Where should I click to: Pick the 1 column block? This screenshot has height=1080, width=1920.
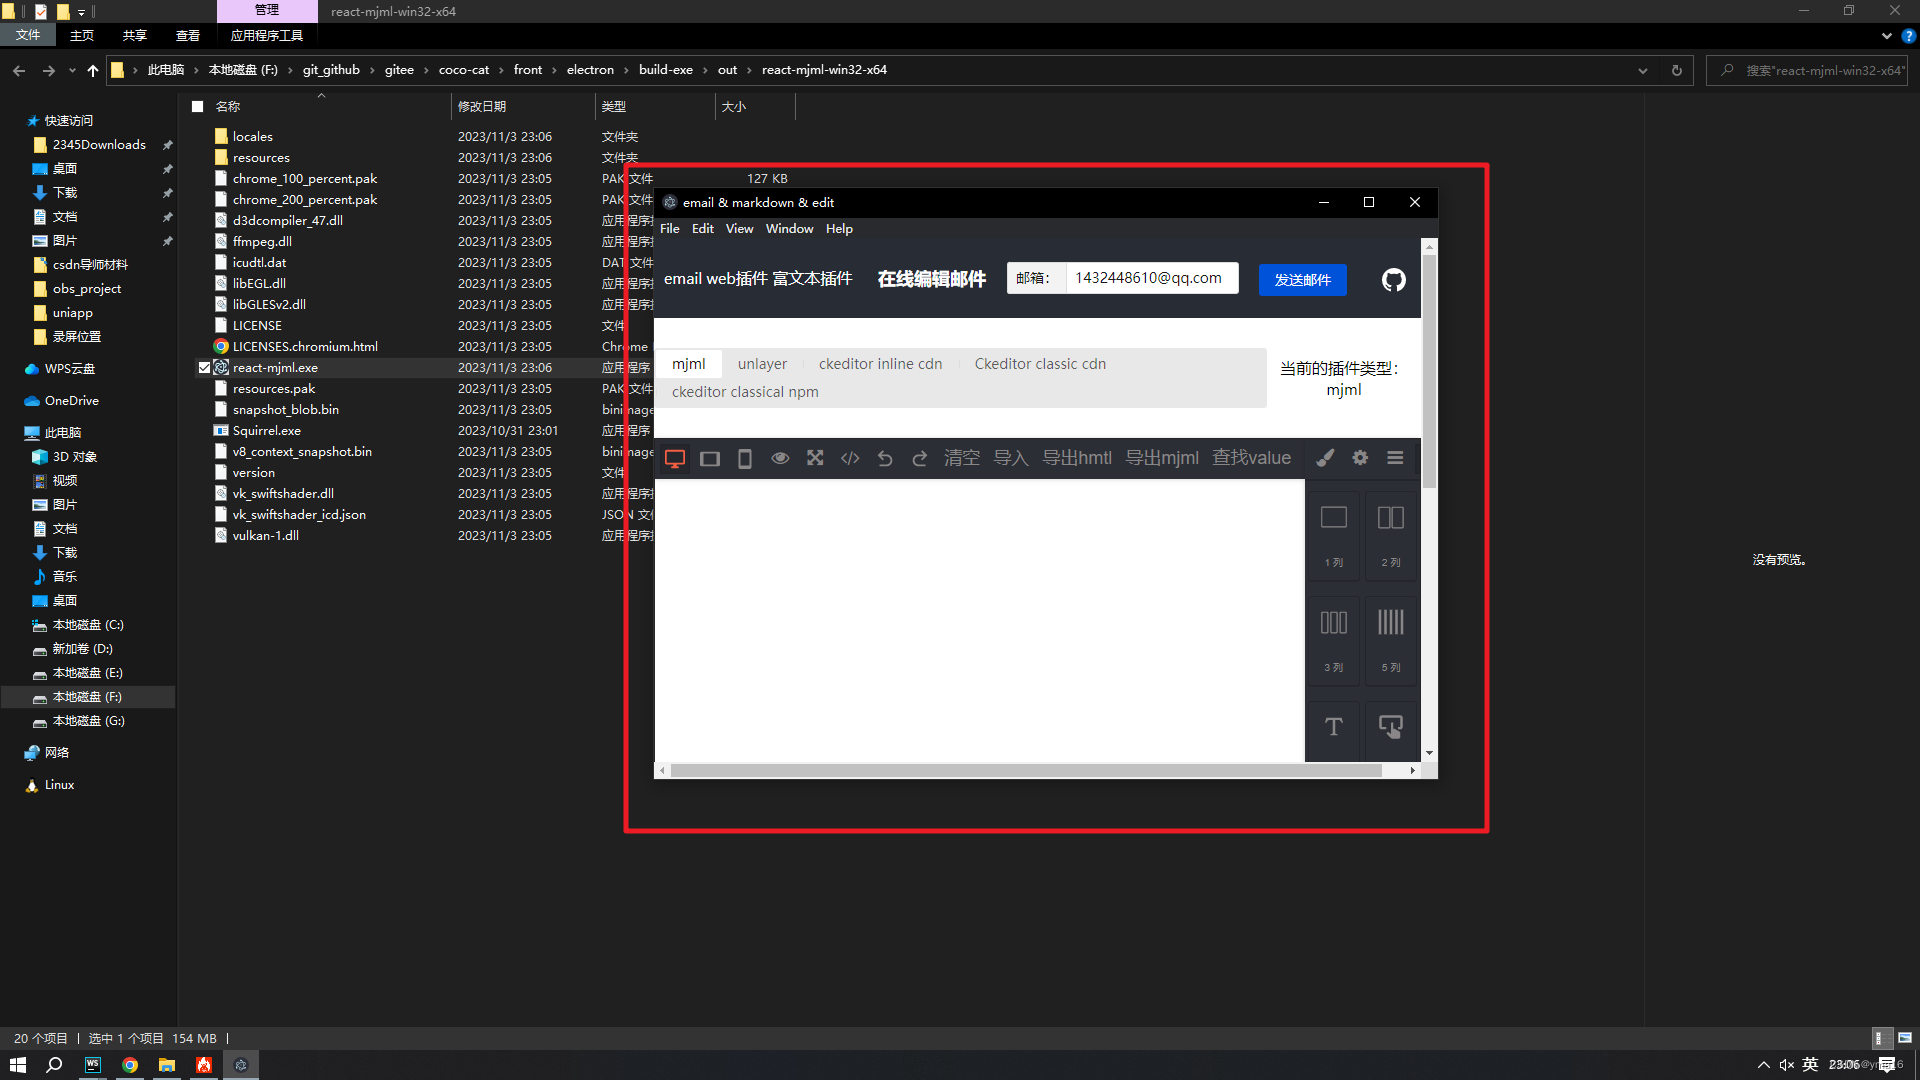pyautogui.click(x=1334, y=535)
